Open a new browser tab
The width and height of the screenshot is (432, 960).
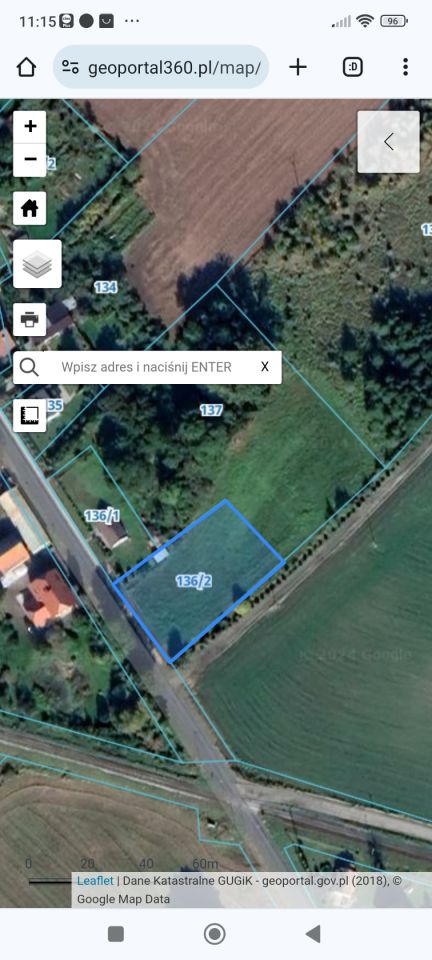297,67
